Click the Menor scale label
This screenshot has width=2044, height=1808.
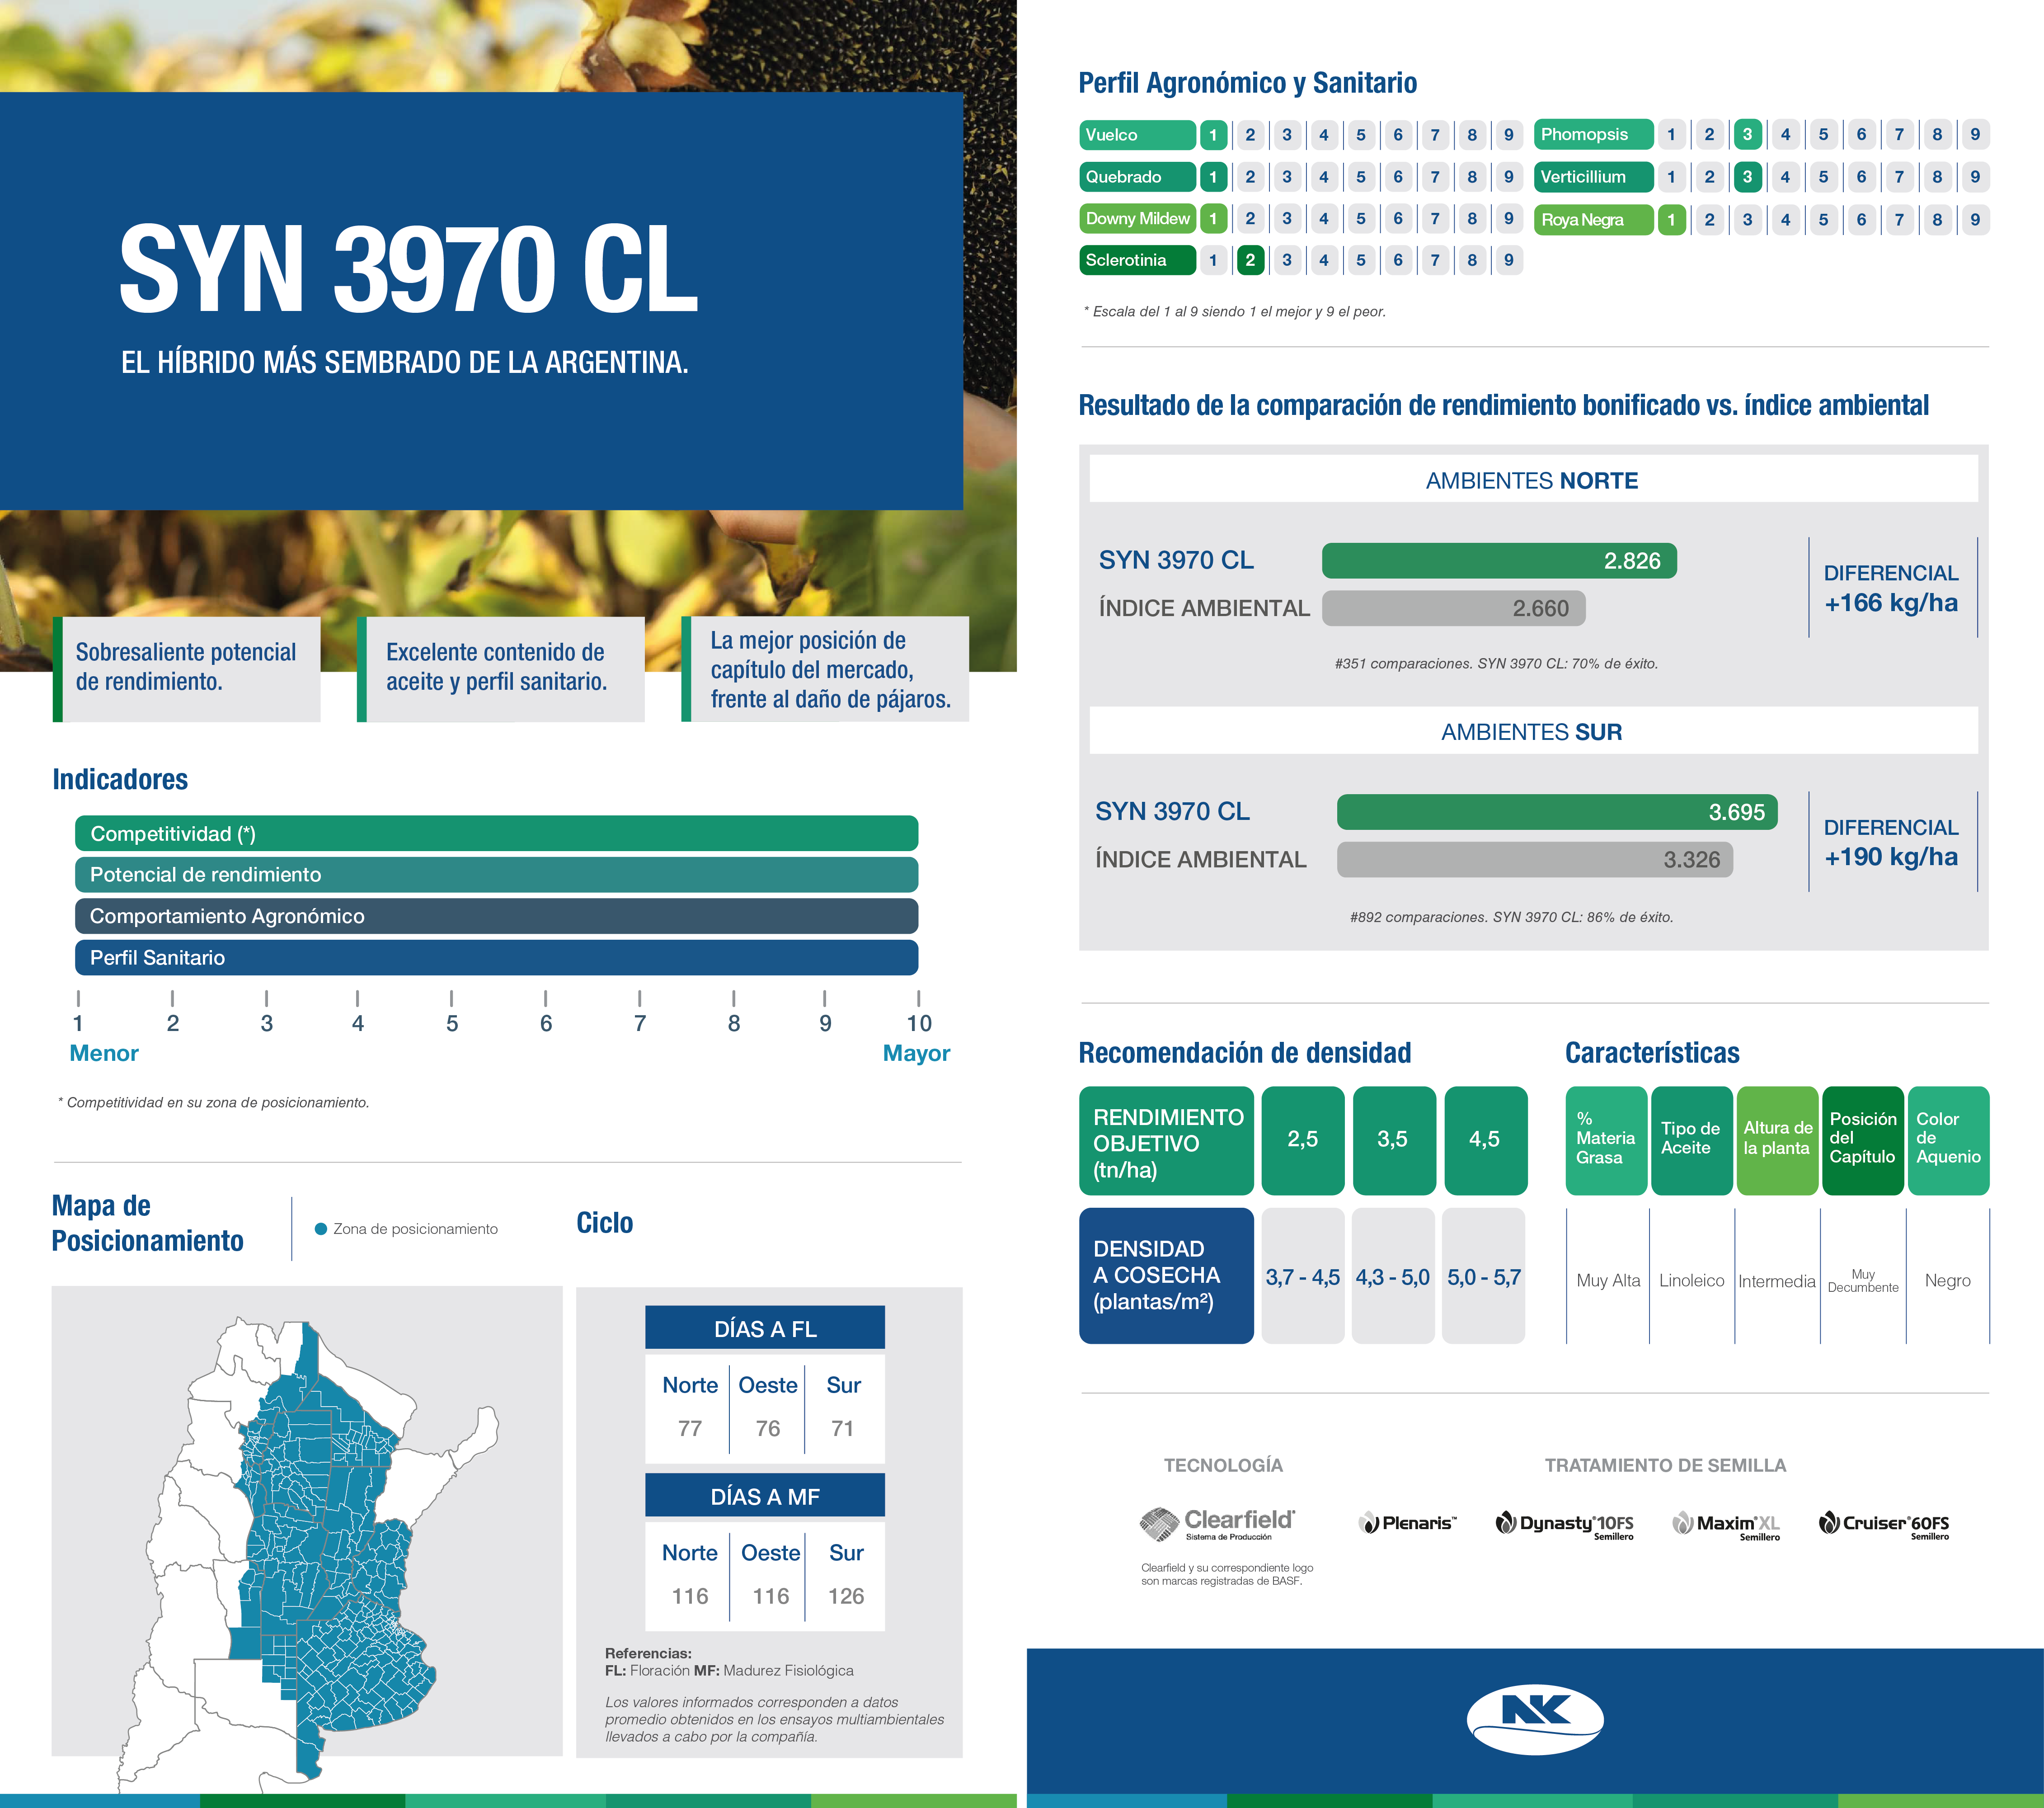tap(104, 1053)
